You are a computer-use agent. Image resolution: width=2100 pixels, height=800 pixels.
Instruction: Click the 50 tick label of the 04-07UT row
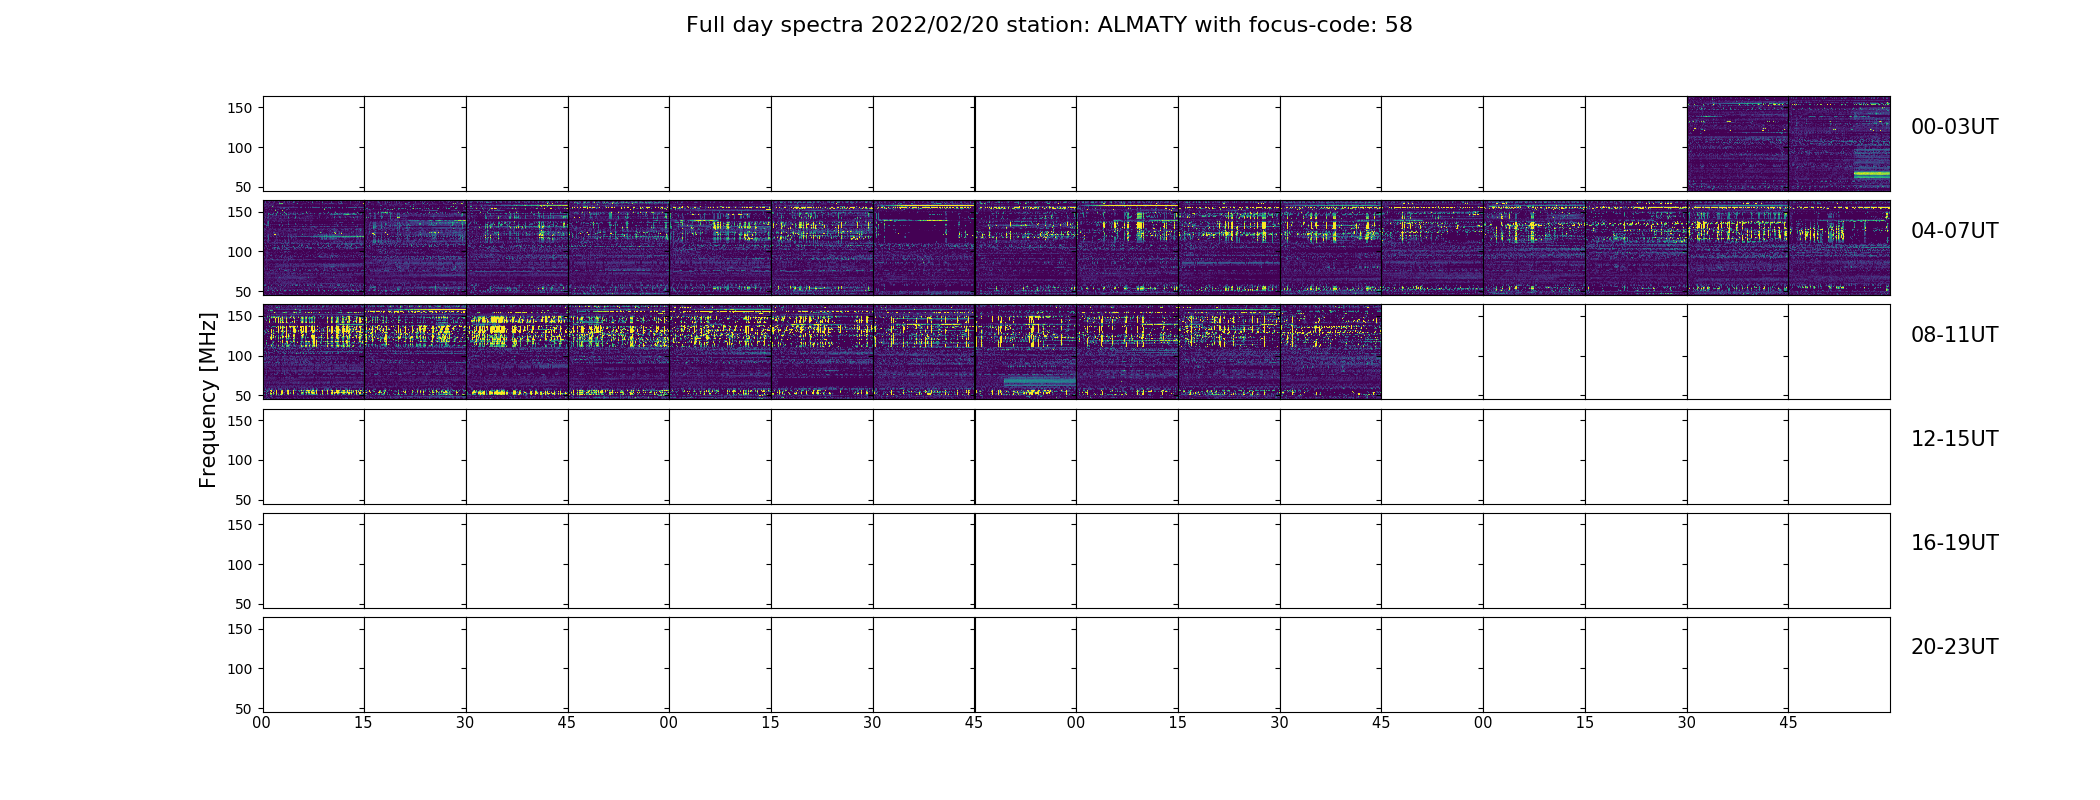click(244, 292)
